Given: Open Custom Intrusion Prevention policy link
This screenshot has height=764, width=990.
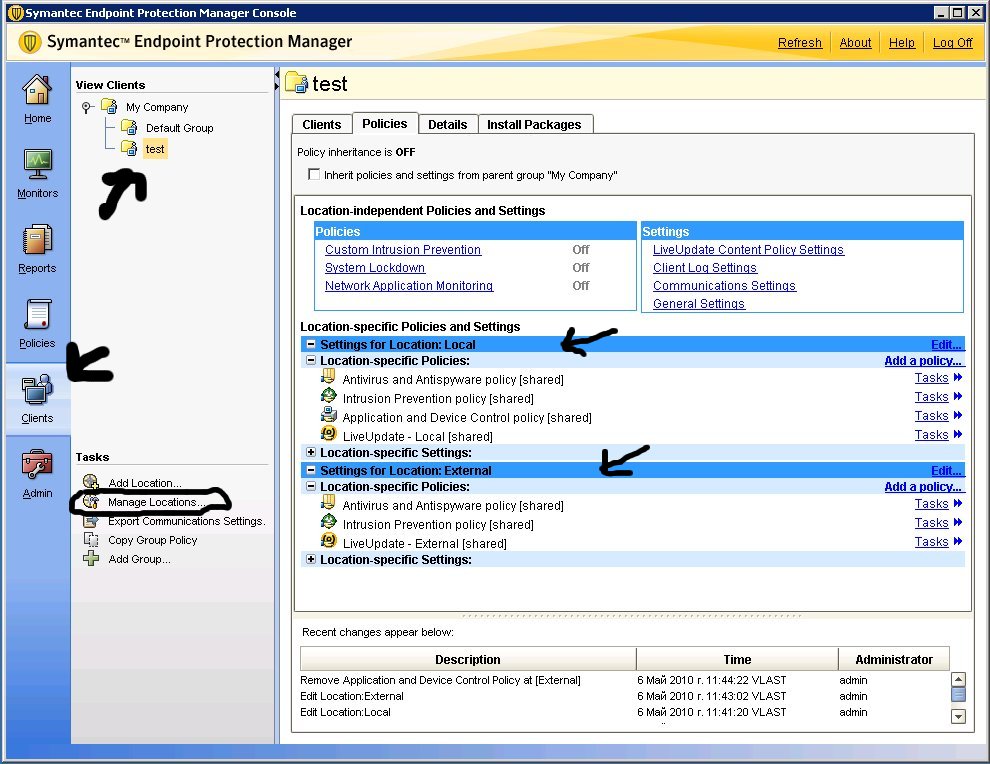Looking at the screenshot, I should point(403,249).
